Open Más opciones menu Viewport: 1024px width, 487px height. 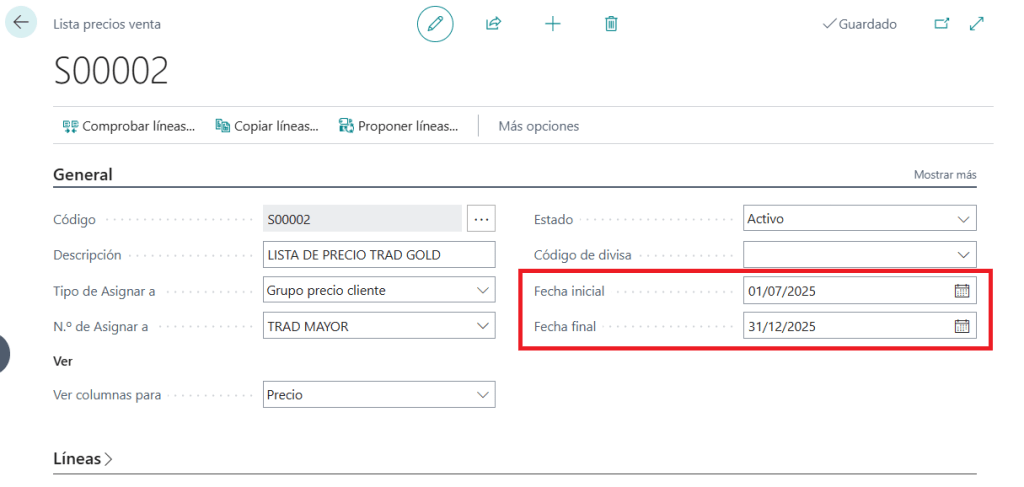tap(539, 126)
